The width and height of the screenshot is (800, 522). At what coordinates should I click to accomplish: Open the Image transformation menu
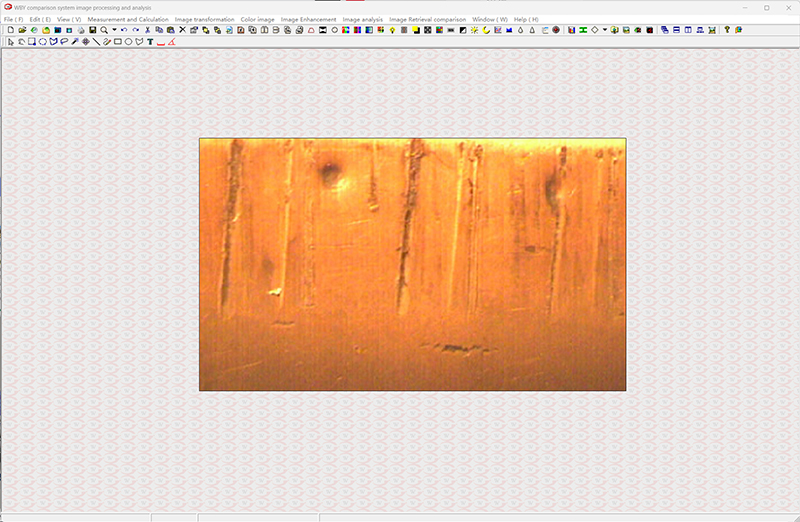205,19
